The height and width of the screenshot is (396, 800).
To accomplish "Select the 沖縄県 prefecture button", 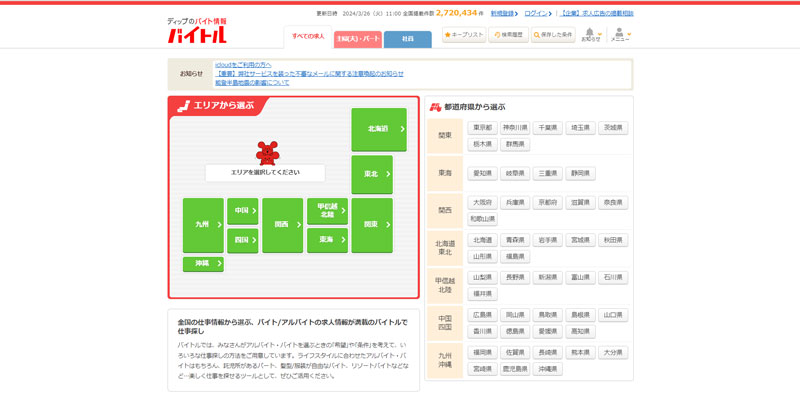I will pos(547,369).
